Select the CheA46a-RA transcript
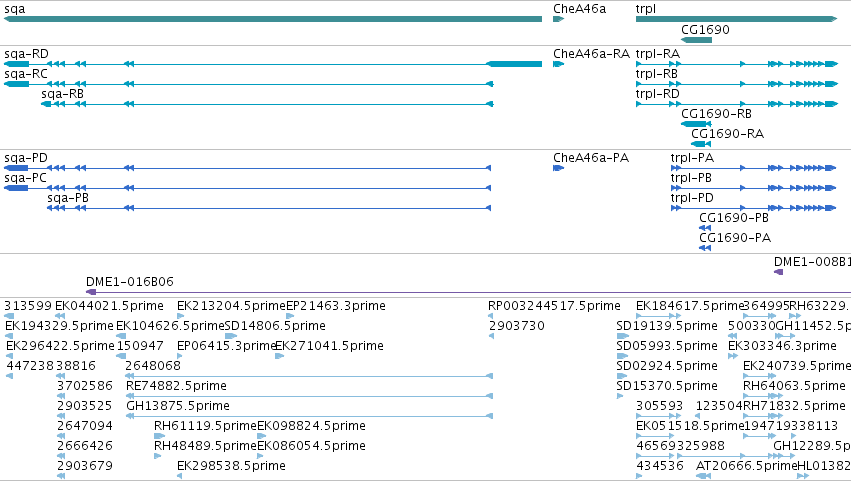851x481 pixels. pyautogui.click(x=558, y=64)
